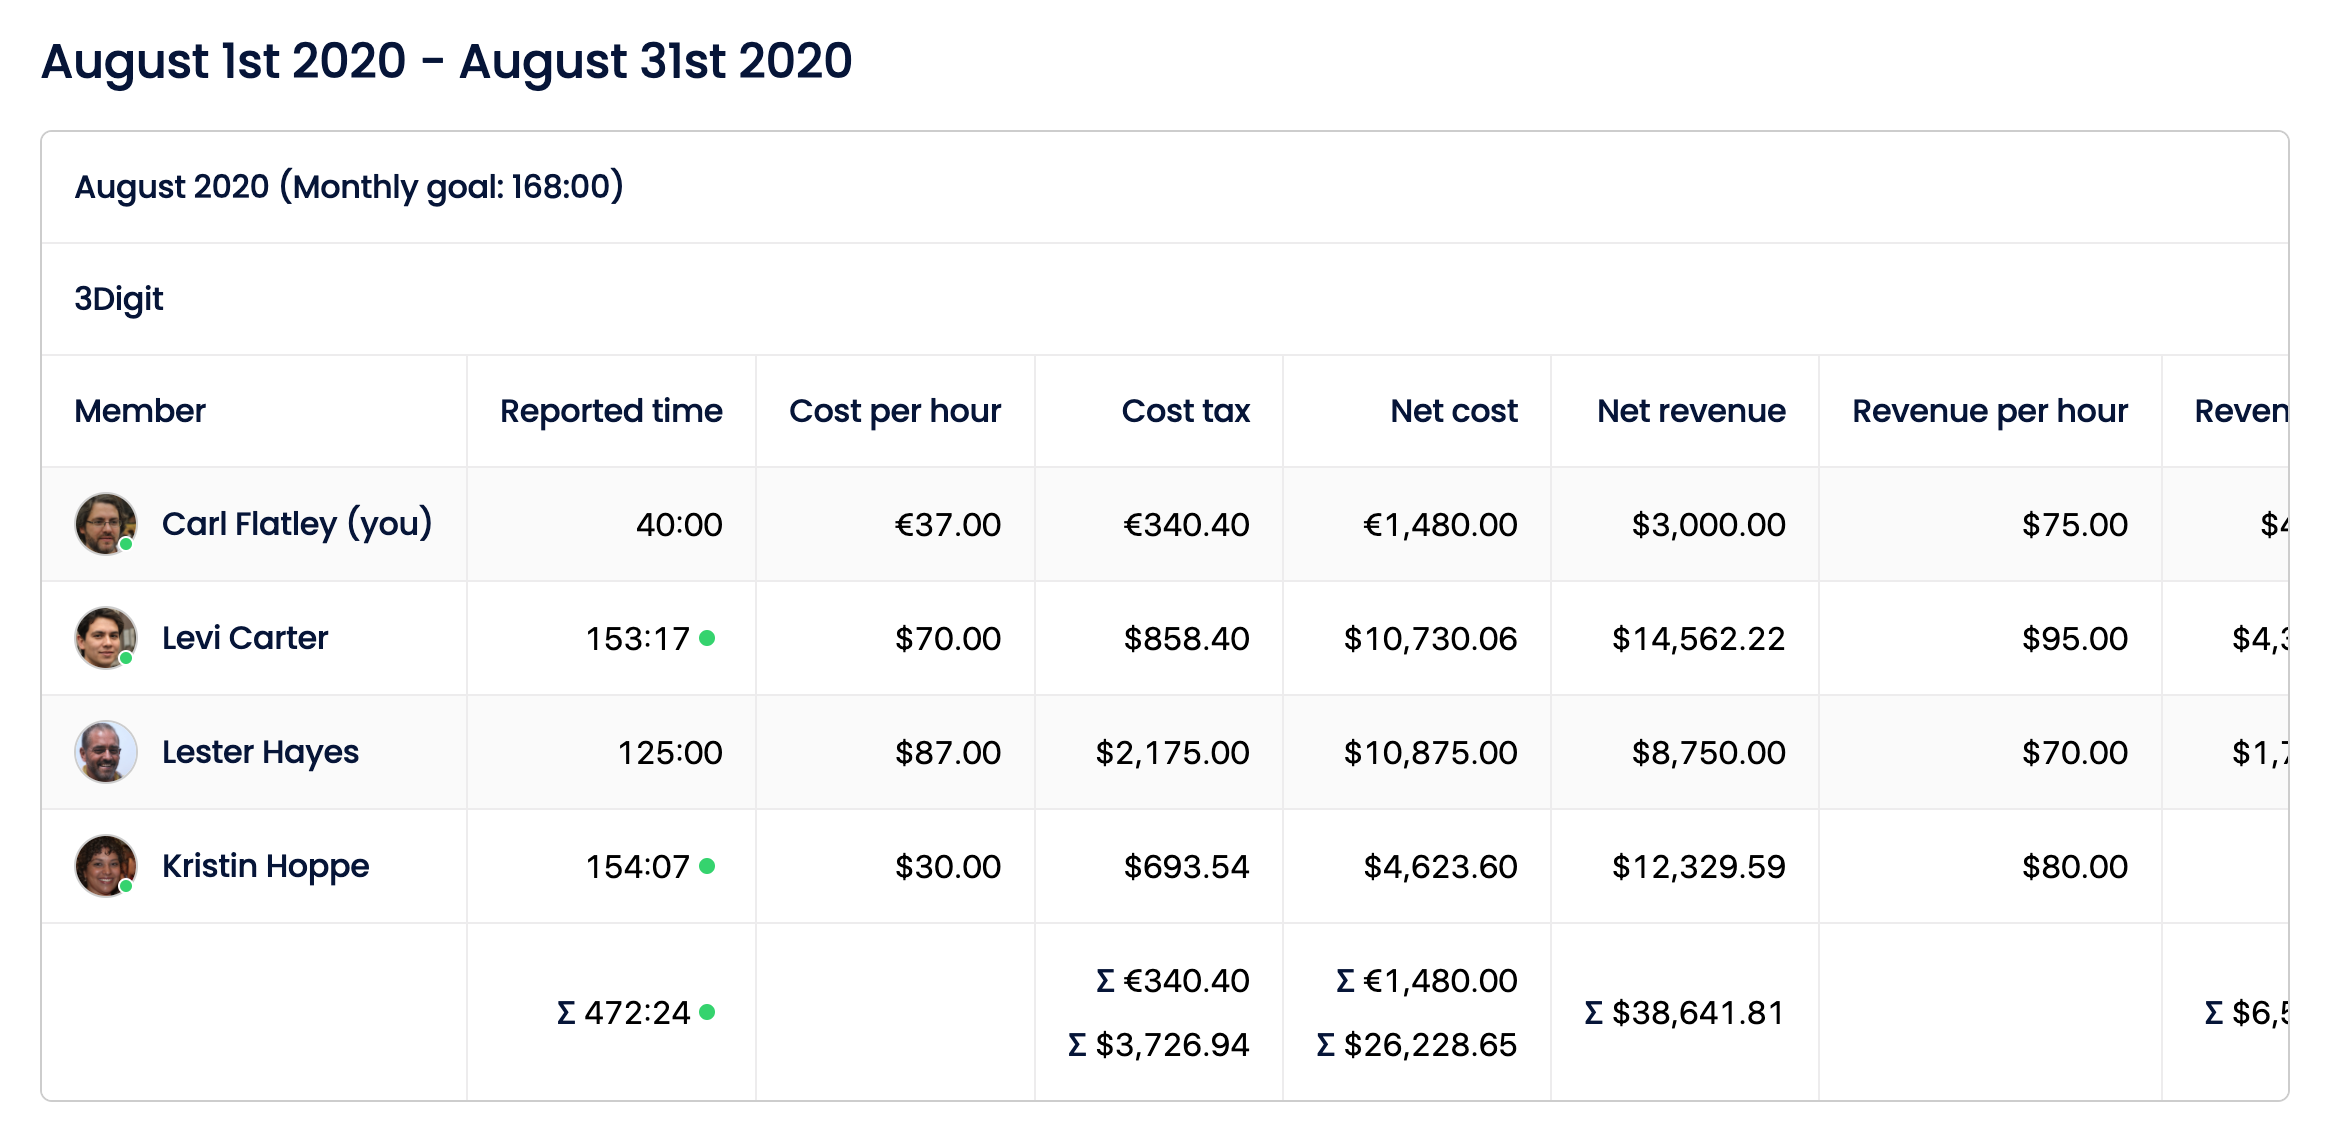Click the Cost tax column header
This screenshot has width=2330, height=1142.
click(x=1185, y=411)
